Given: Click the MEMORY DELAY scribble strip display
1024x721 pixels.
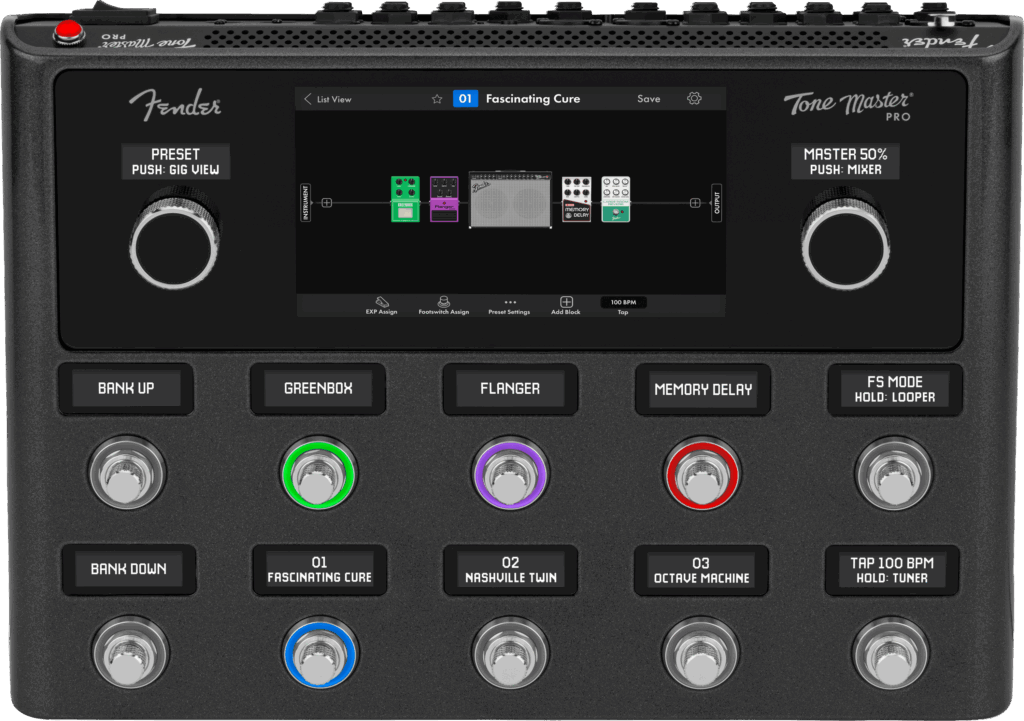Looking at the screenshot, I should (x=703, y=389).
